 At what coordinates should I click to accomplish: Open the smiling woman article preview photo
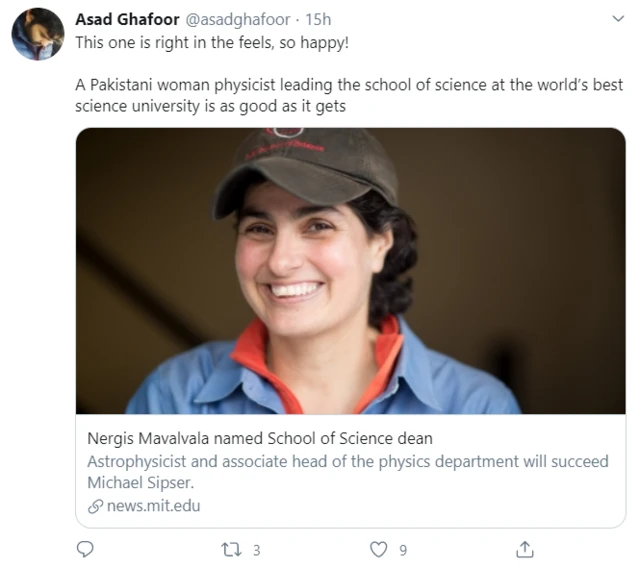click(350, 271)
